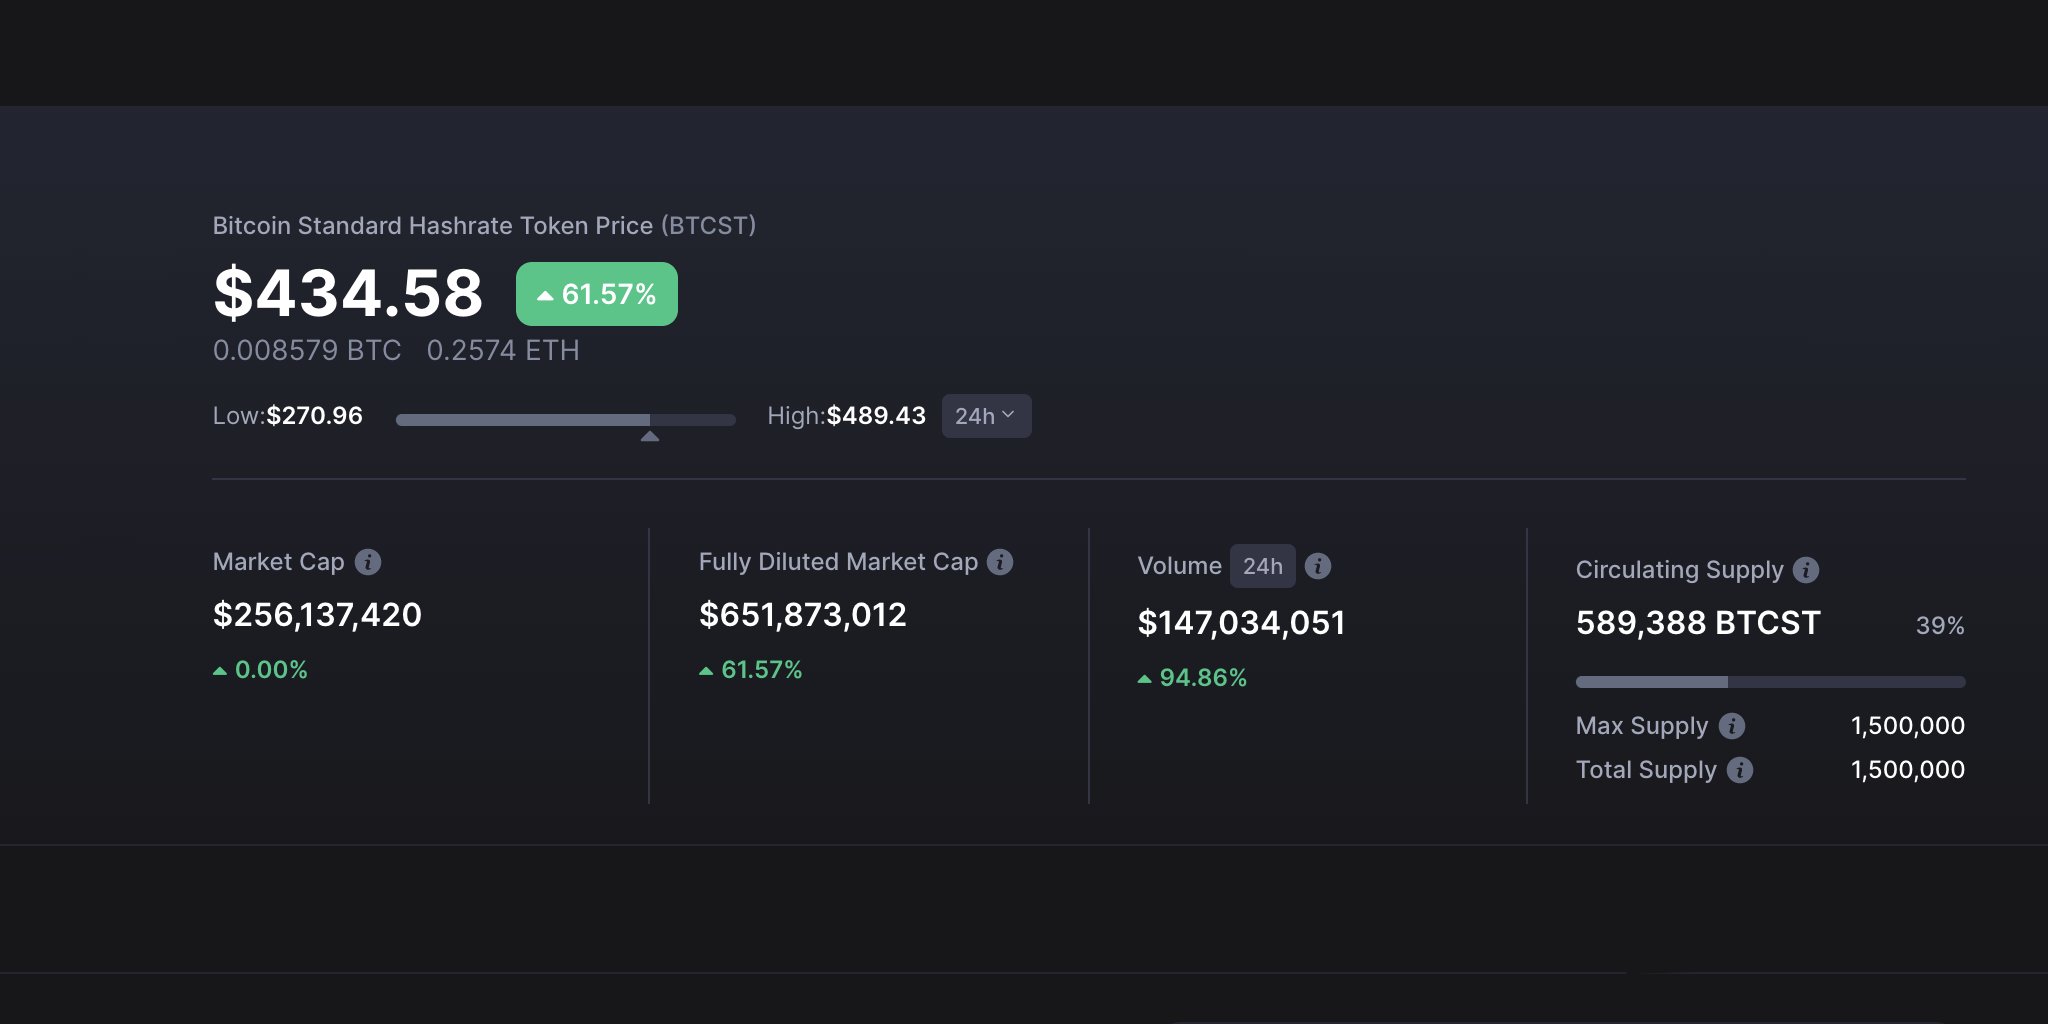
Task: Click the Market Cap label
Action: [278, 562]
